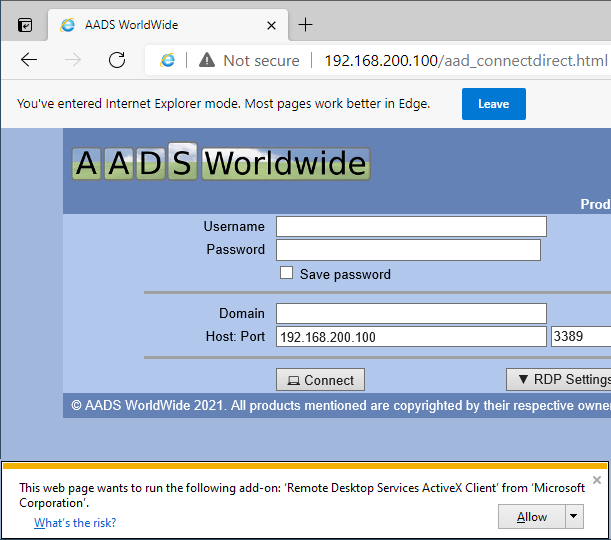Screen dimensions: 611x540
Task: Dismiss the add-on notification bar
Action: 597,480
